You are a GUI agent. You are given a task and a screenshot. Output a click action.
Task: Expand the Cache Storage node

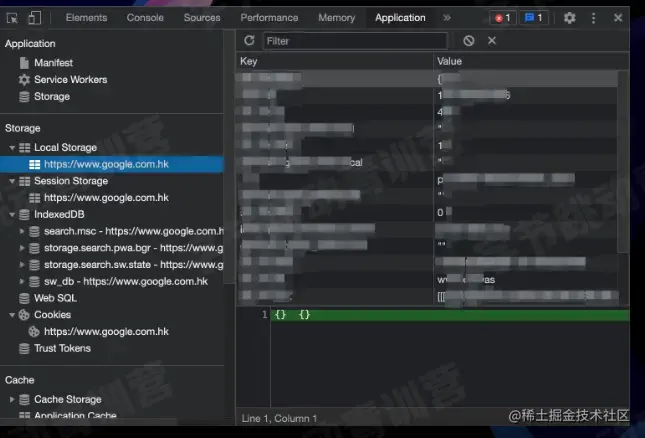[12, 399]
